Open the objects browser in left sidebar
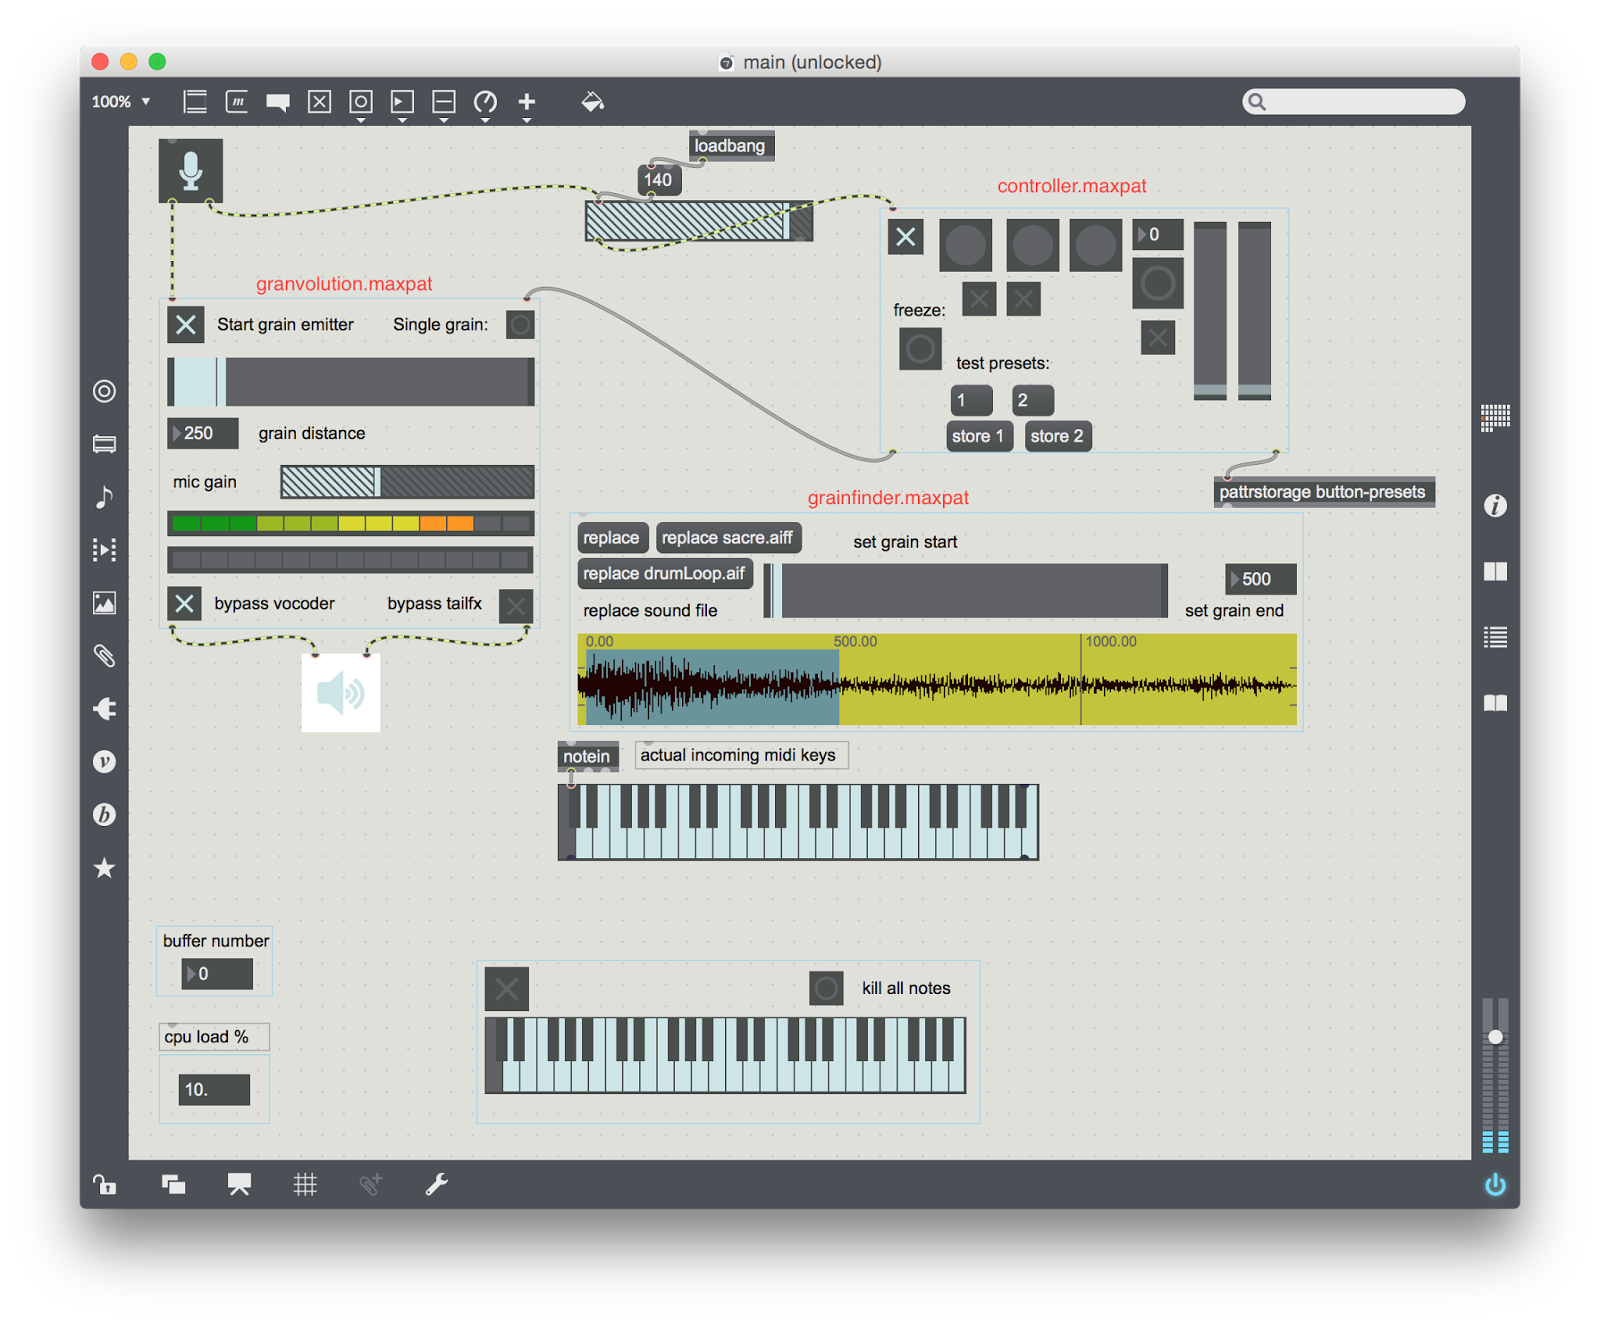This screenshot has width=1600, height=1323. 104,391
